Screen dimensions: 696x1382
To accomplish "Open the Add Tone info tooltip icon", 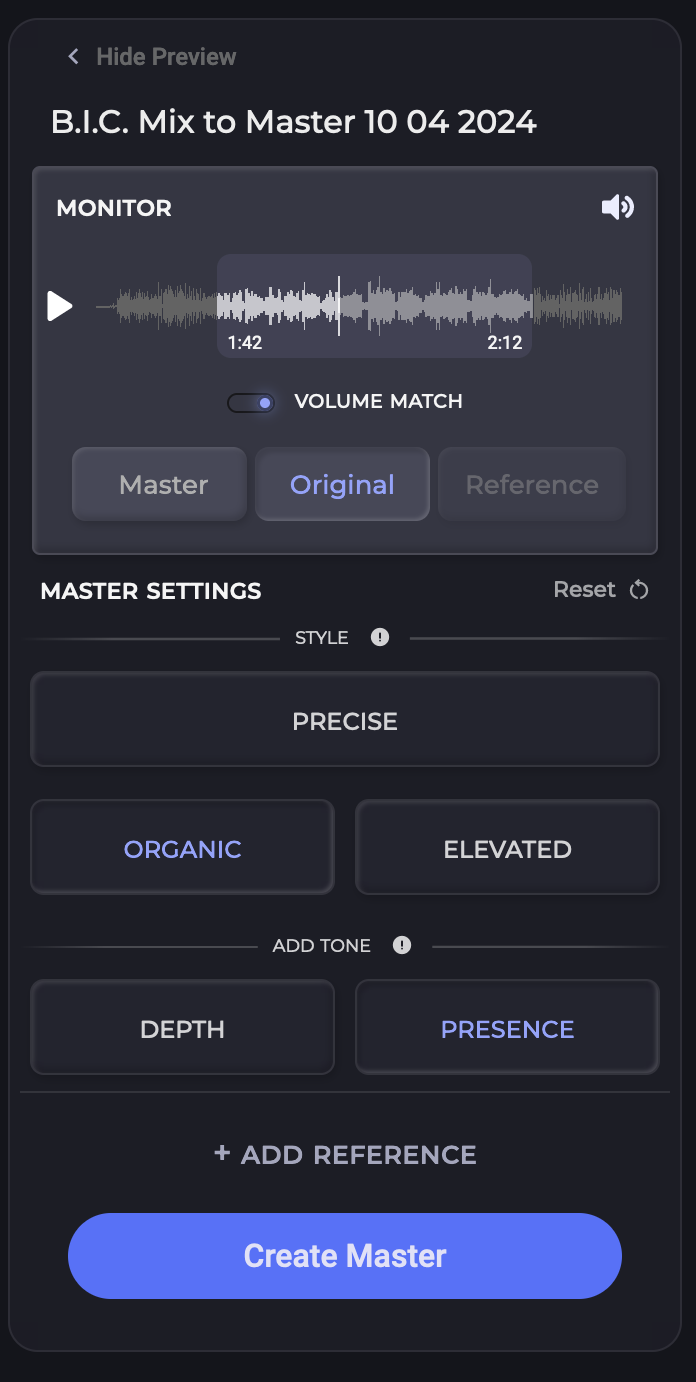I will (x=402, y=944).
